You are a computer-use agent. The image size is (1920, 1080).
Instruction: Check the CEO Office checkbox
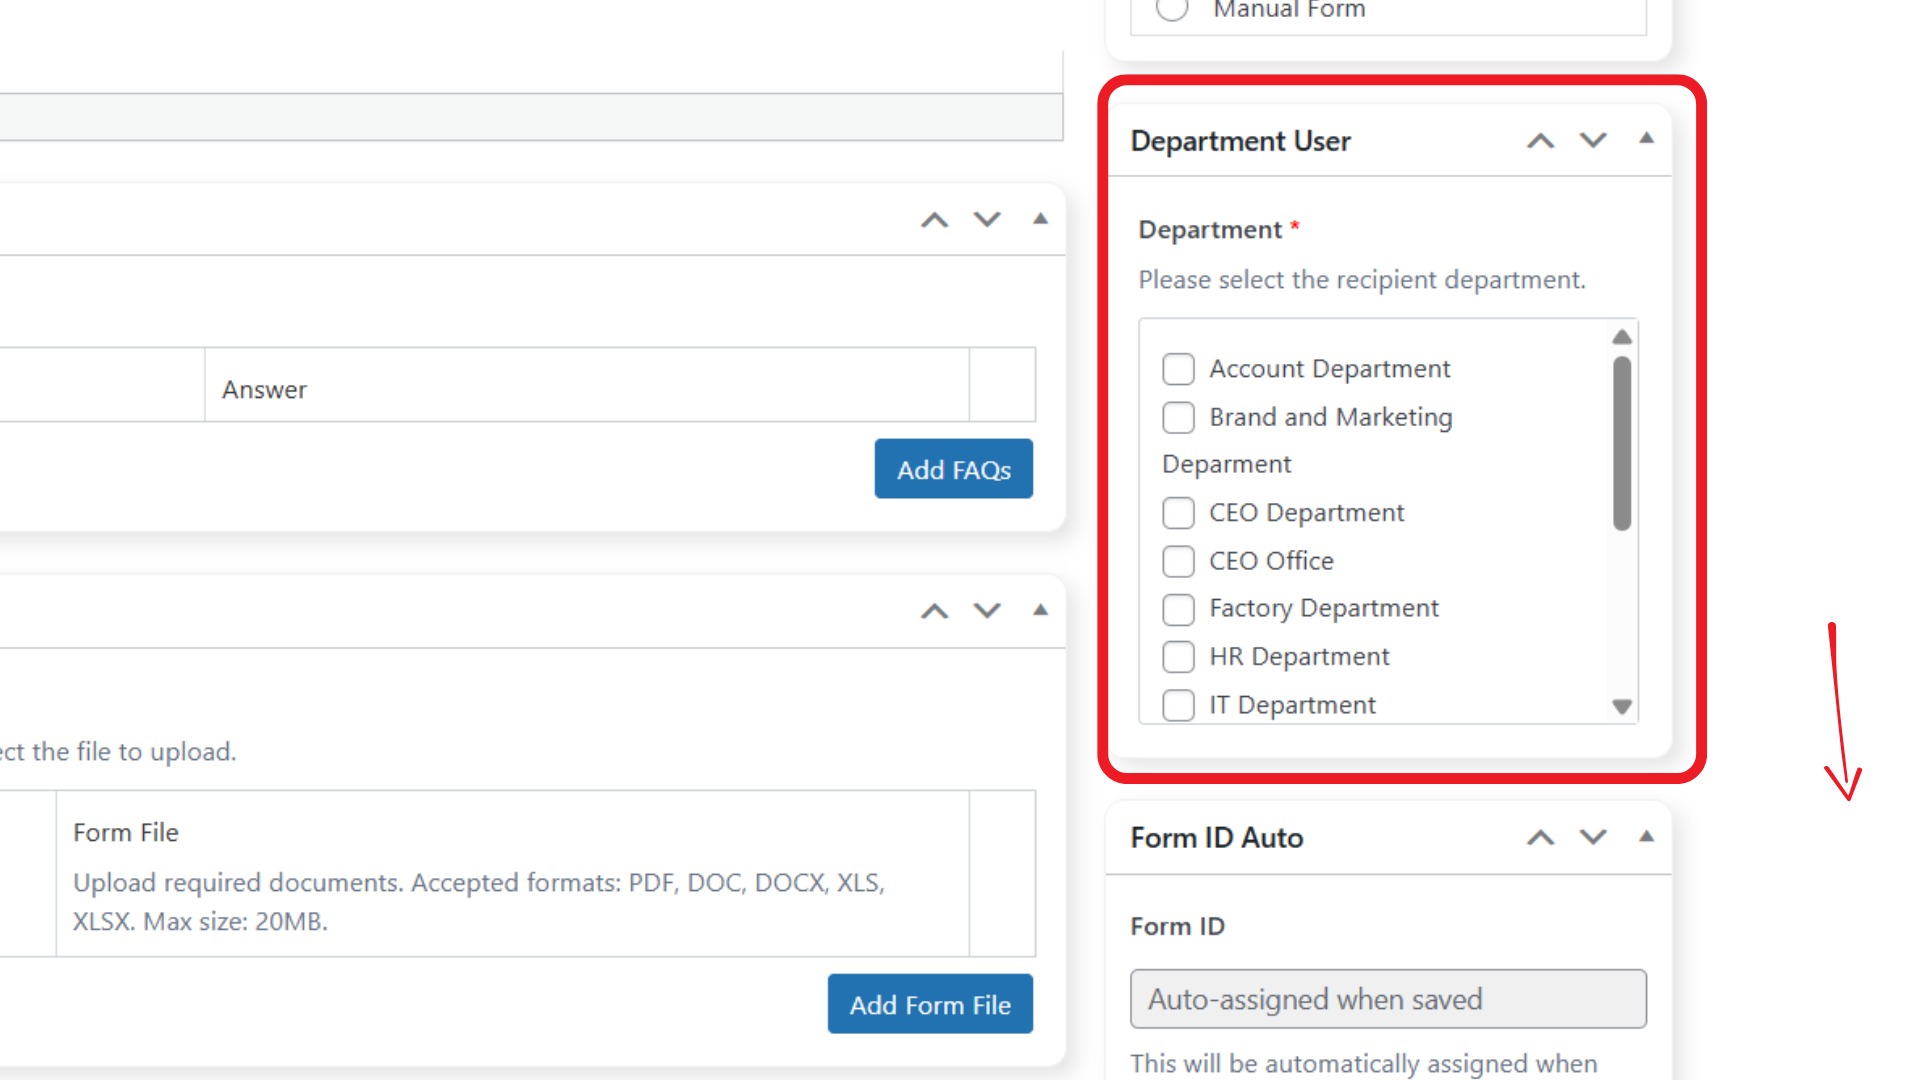coord(1178,561)
